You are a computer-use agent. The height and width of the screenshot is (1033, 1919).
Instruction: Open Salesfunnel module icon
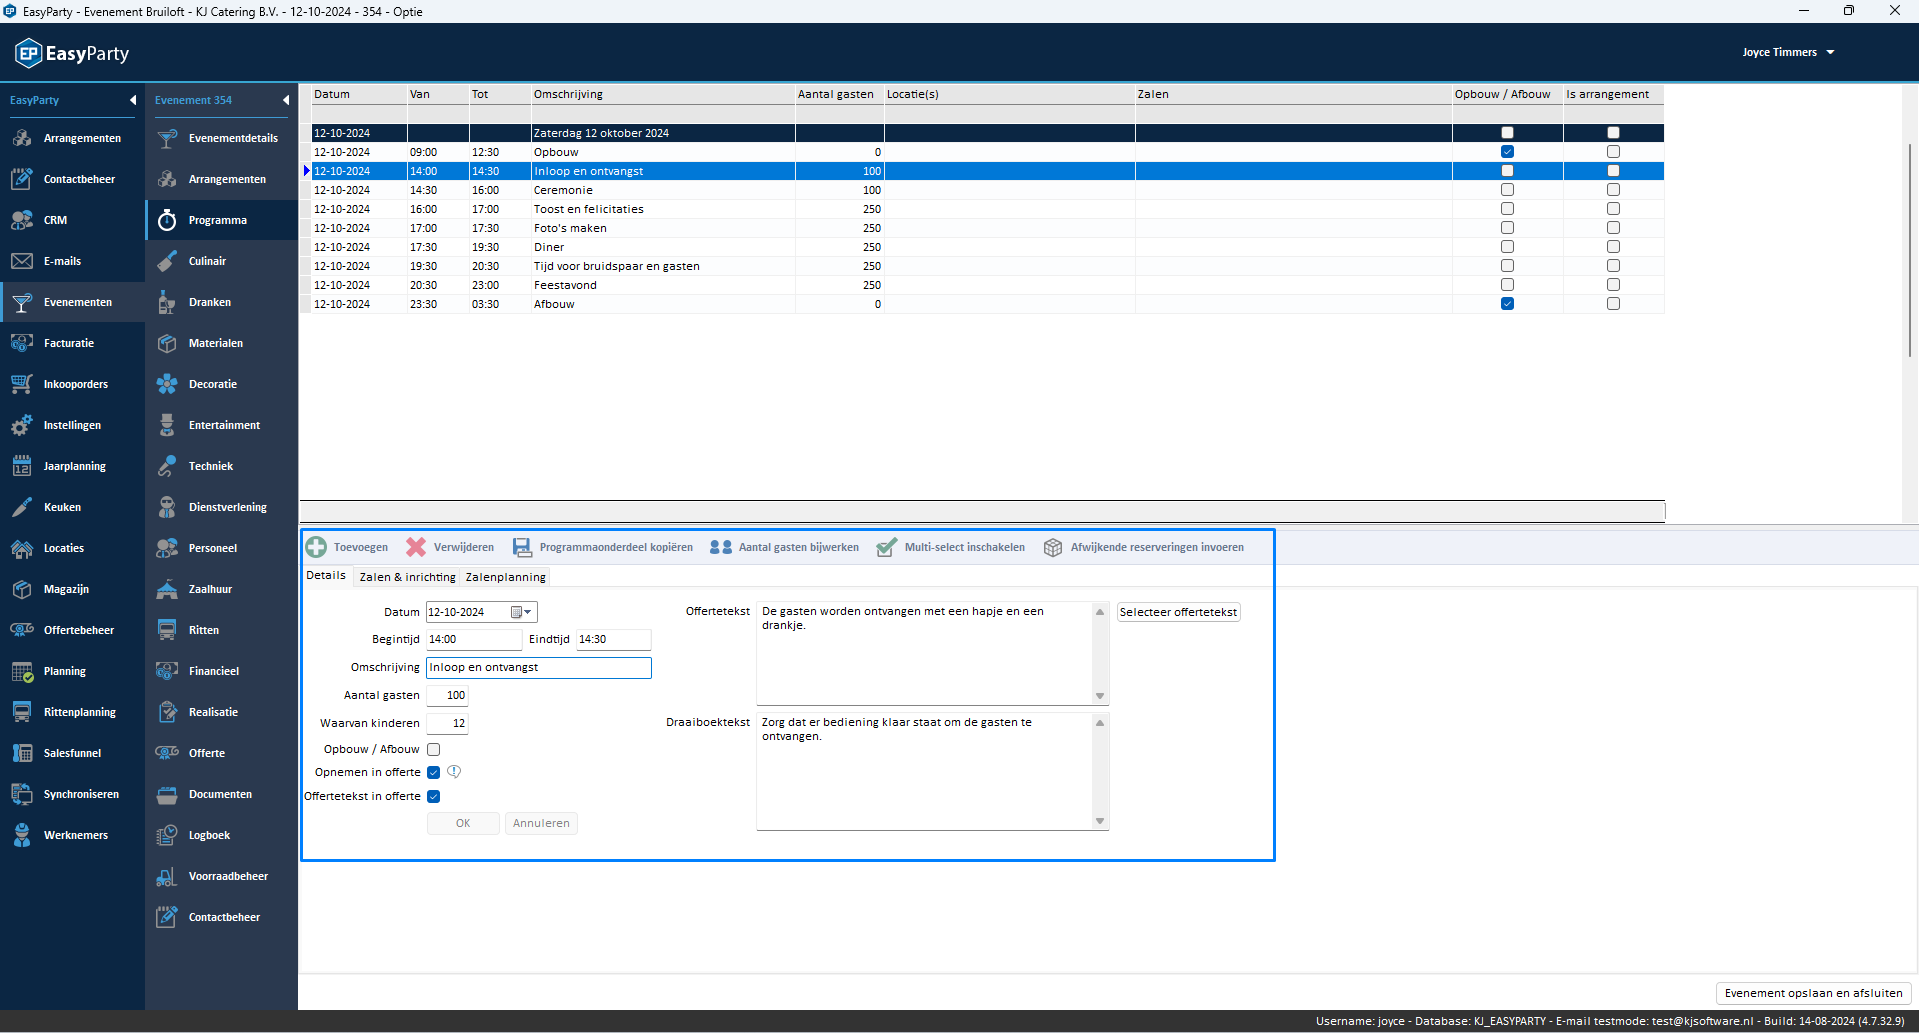pyautogui.click(x=22, y=753)
